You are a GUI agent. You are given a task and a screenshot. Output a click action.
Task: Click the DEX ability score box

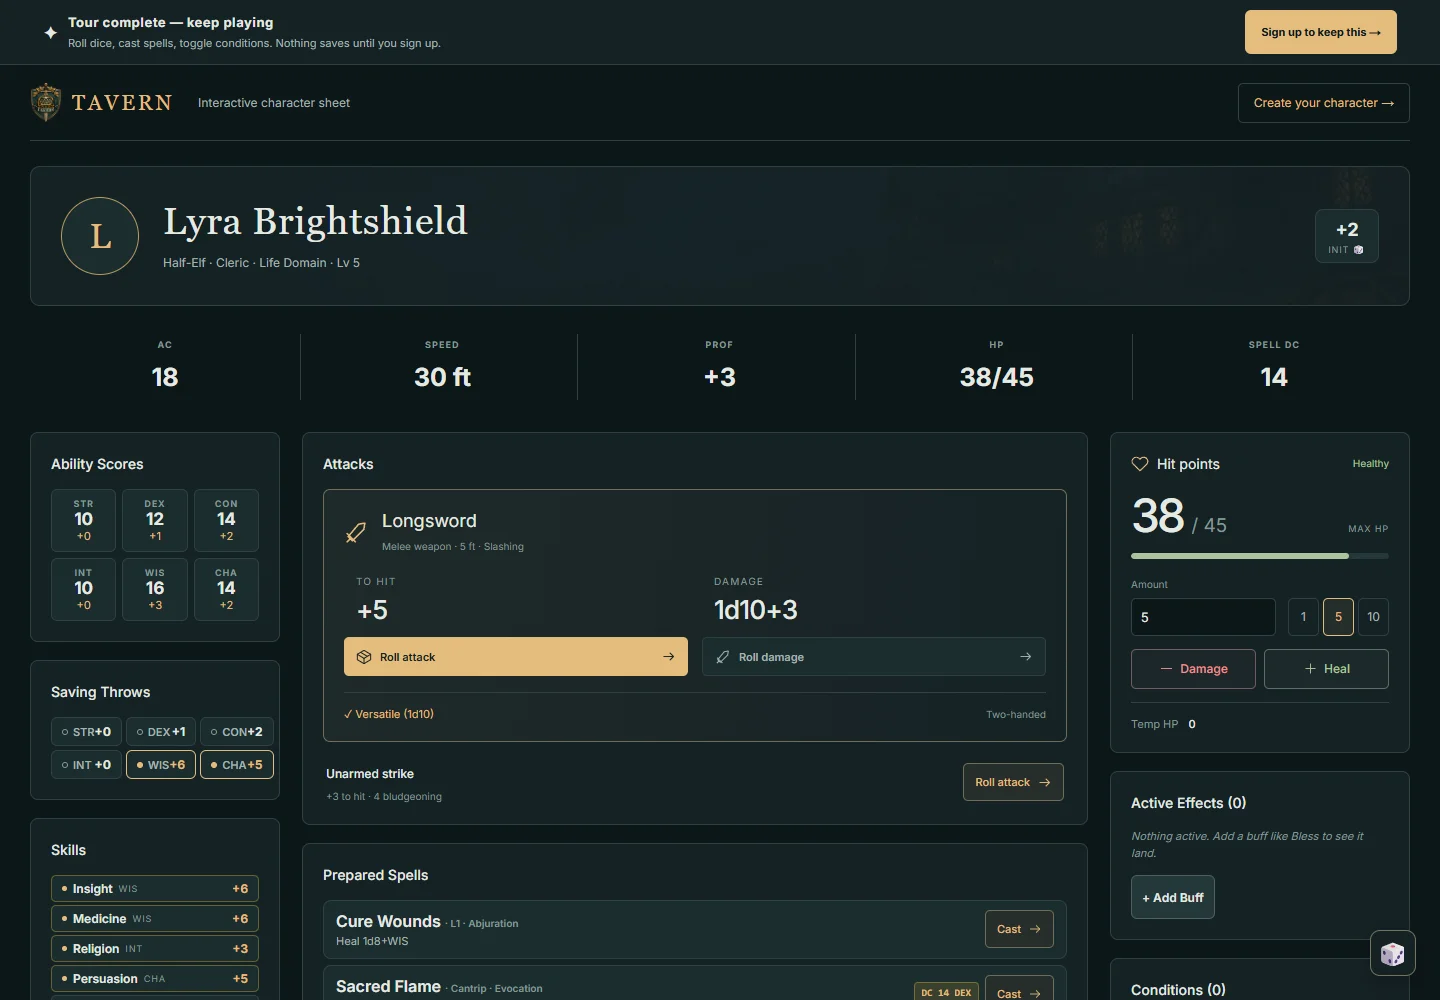(x=155, y=520)
